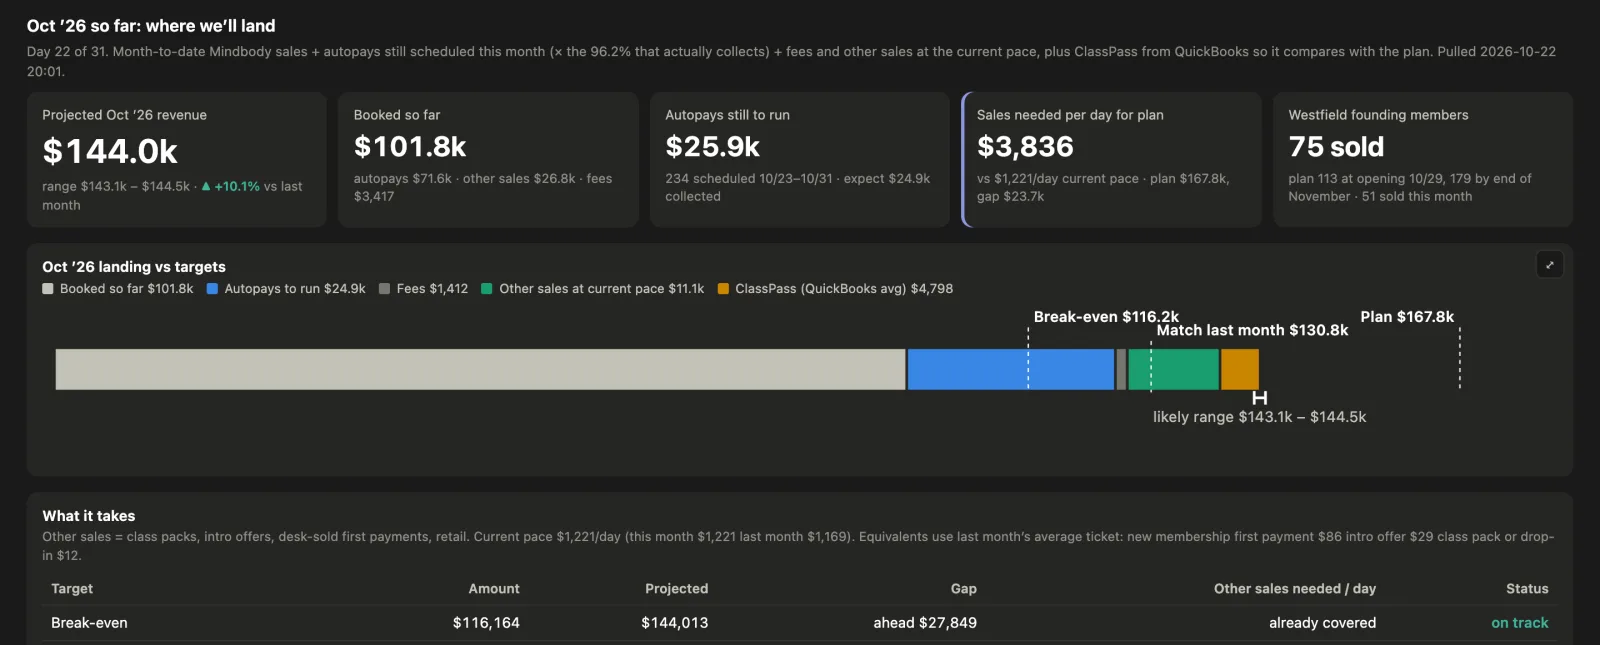Click the 'ahead $27,849' gap cell
Image resolution: width=1600 pixels, height=645 pixels.
[925, 623]
